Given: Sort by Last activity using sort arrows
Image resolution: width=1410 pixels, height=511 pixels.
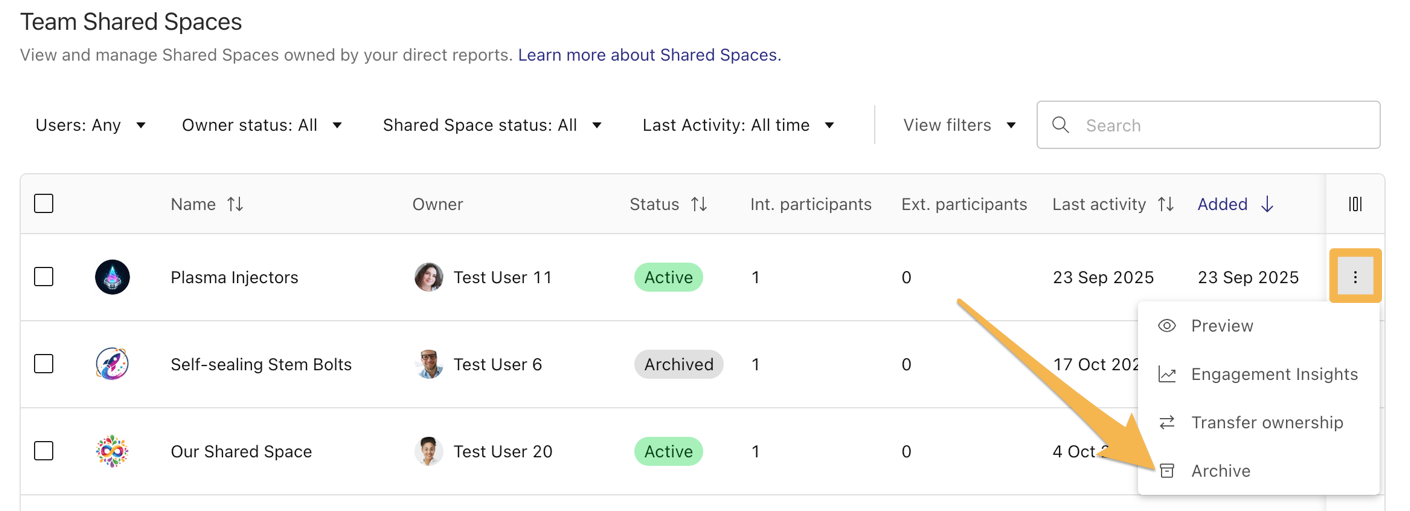Looking at the screenshot, I should pyautogui.click(x=1165, y=204).
